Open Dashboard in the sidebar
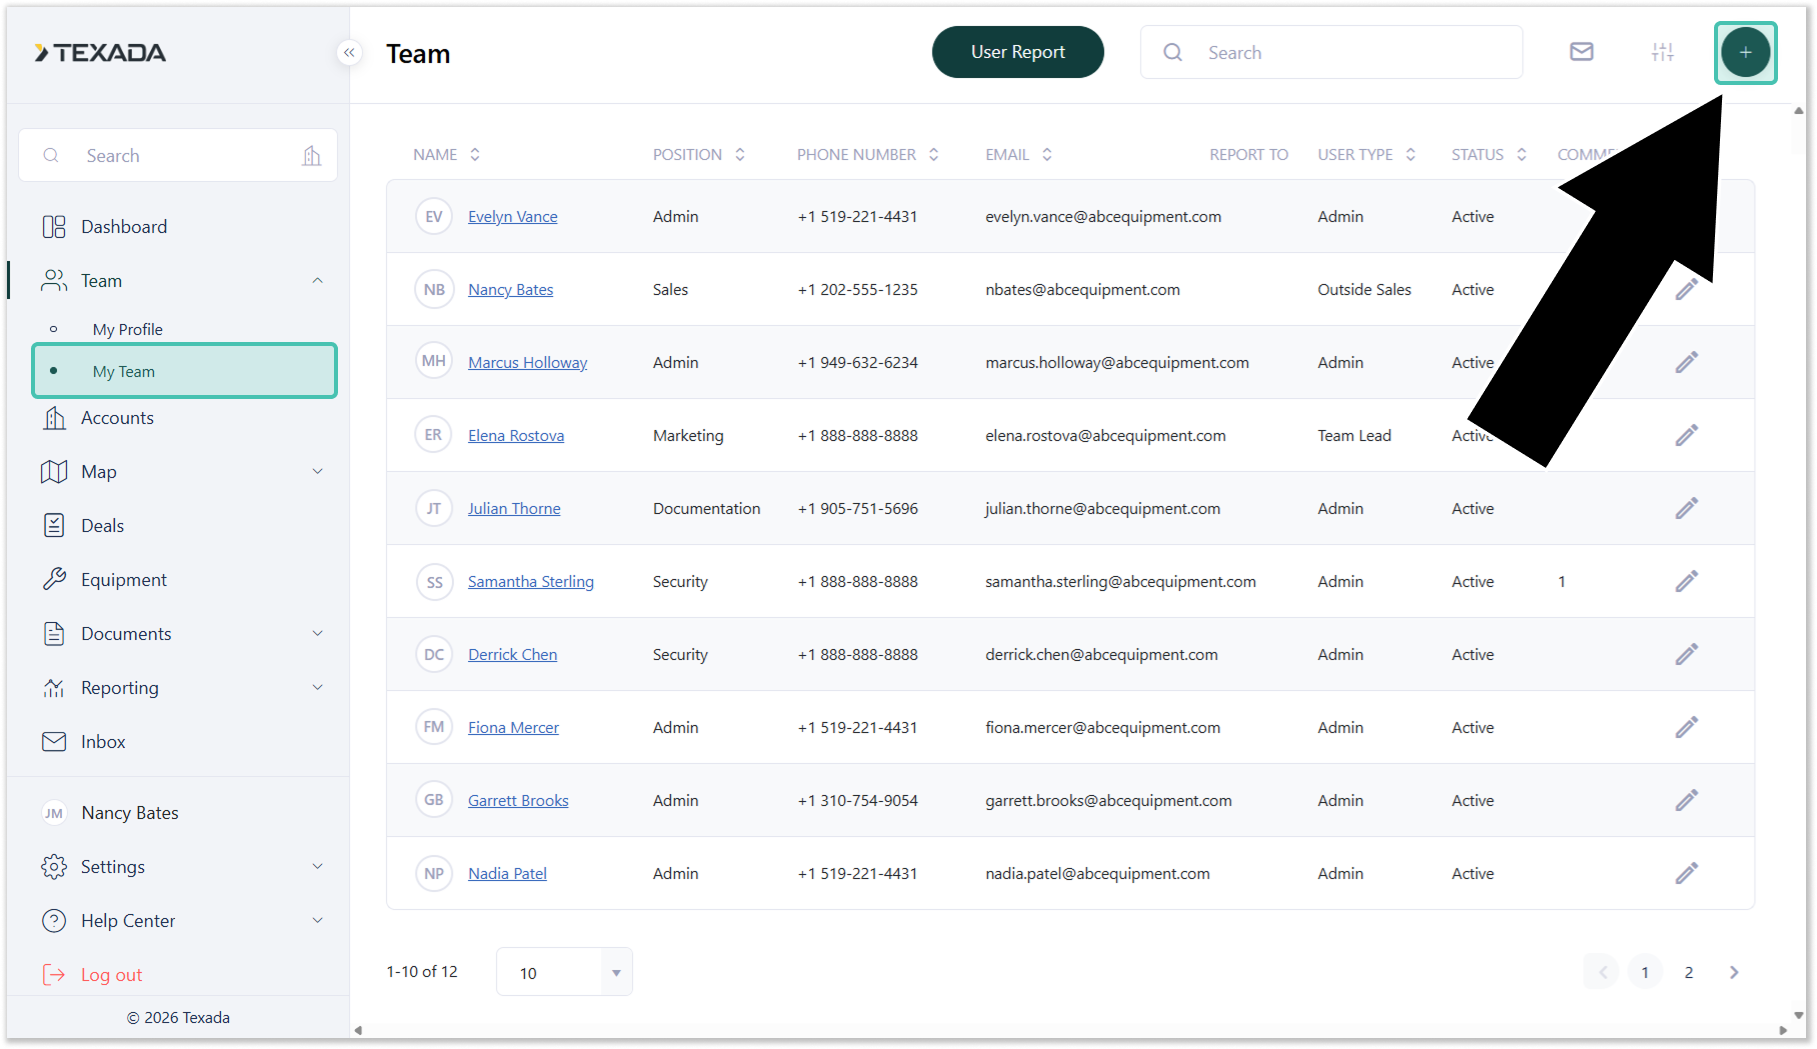Screen dimensions: 1817x1049 pyautogui.click(x=124, y=227)
